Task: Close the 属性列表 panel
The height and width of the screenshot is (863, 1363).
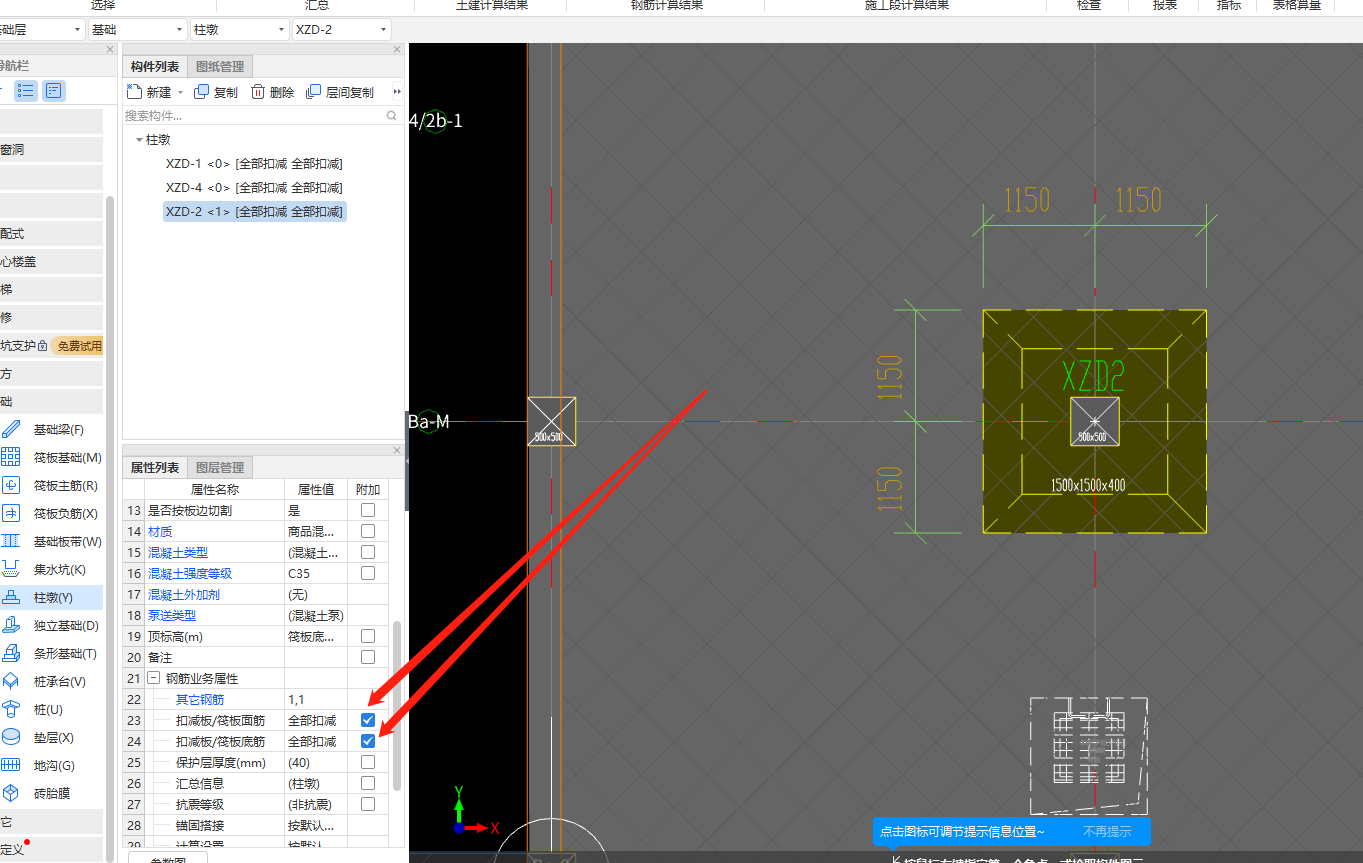Action: 397,451
